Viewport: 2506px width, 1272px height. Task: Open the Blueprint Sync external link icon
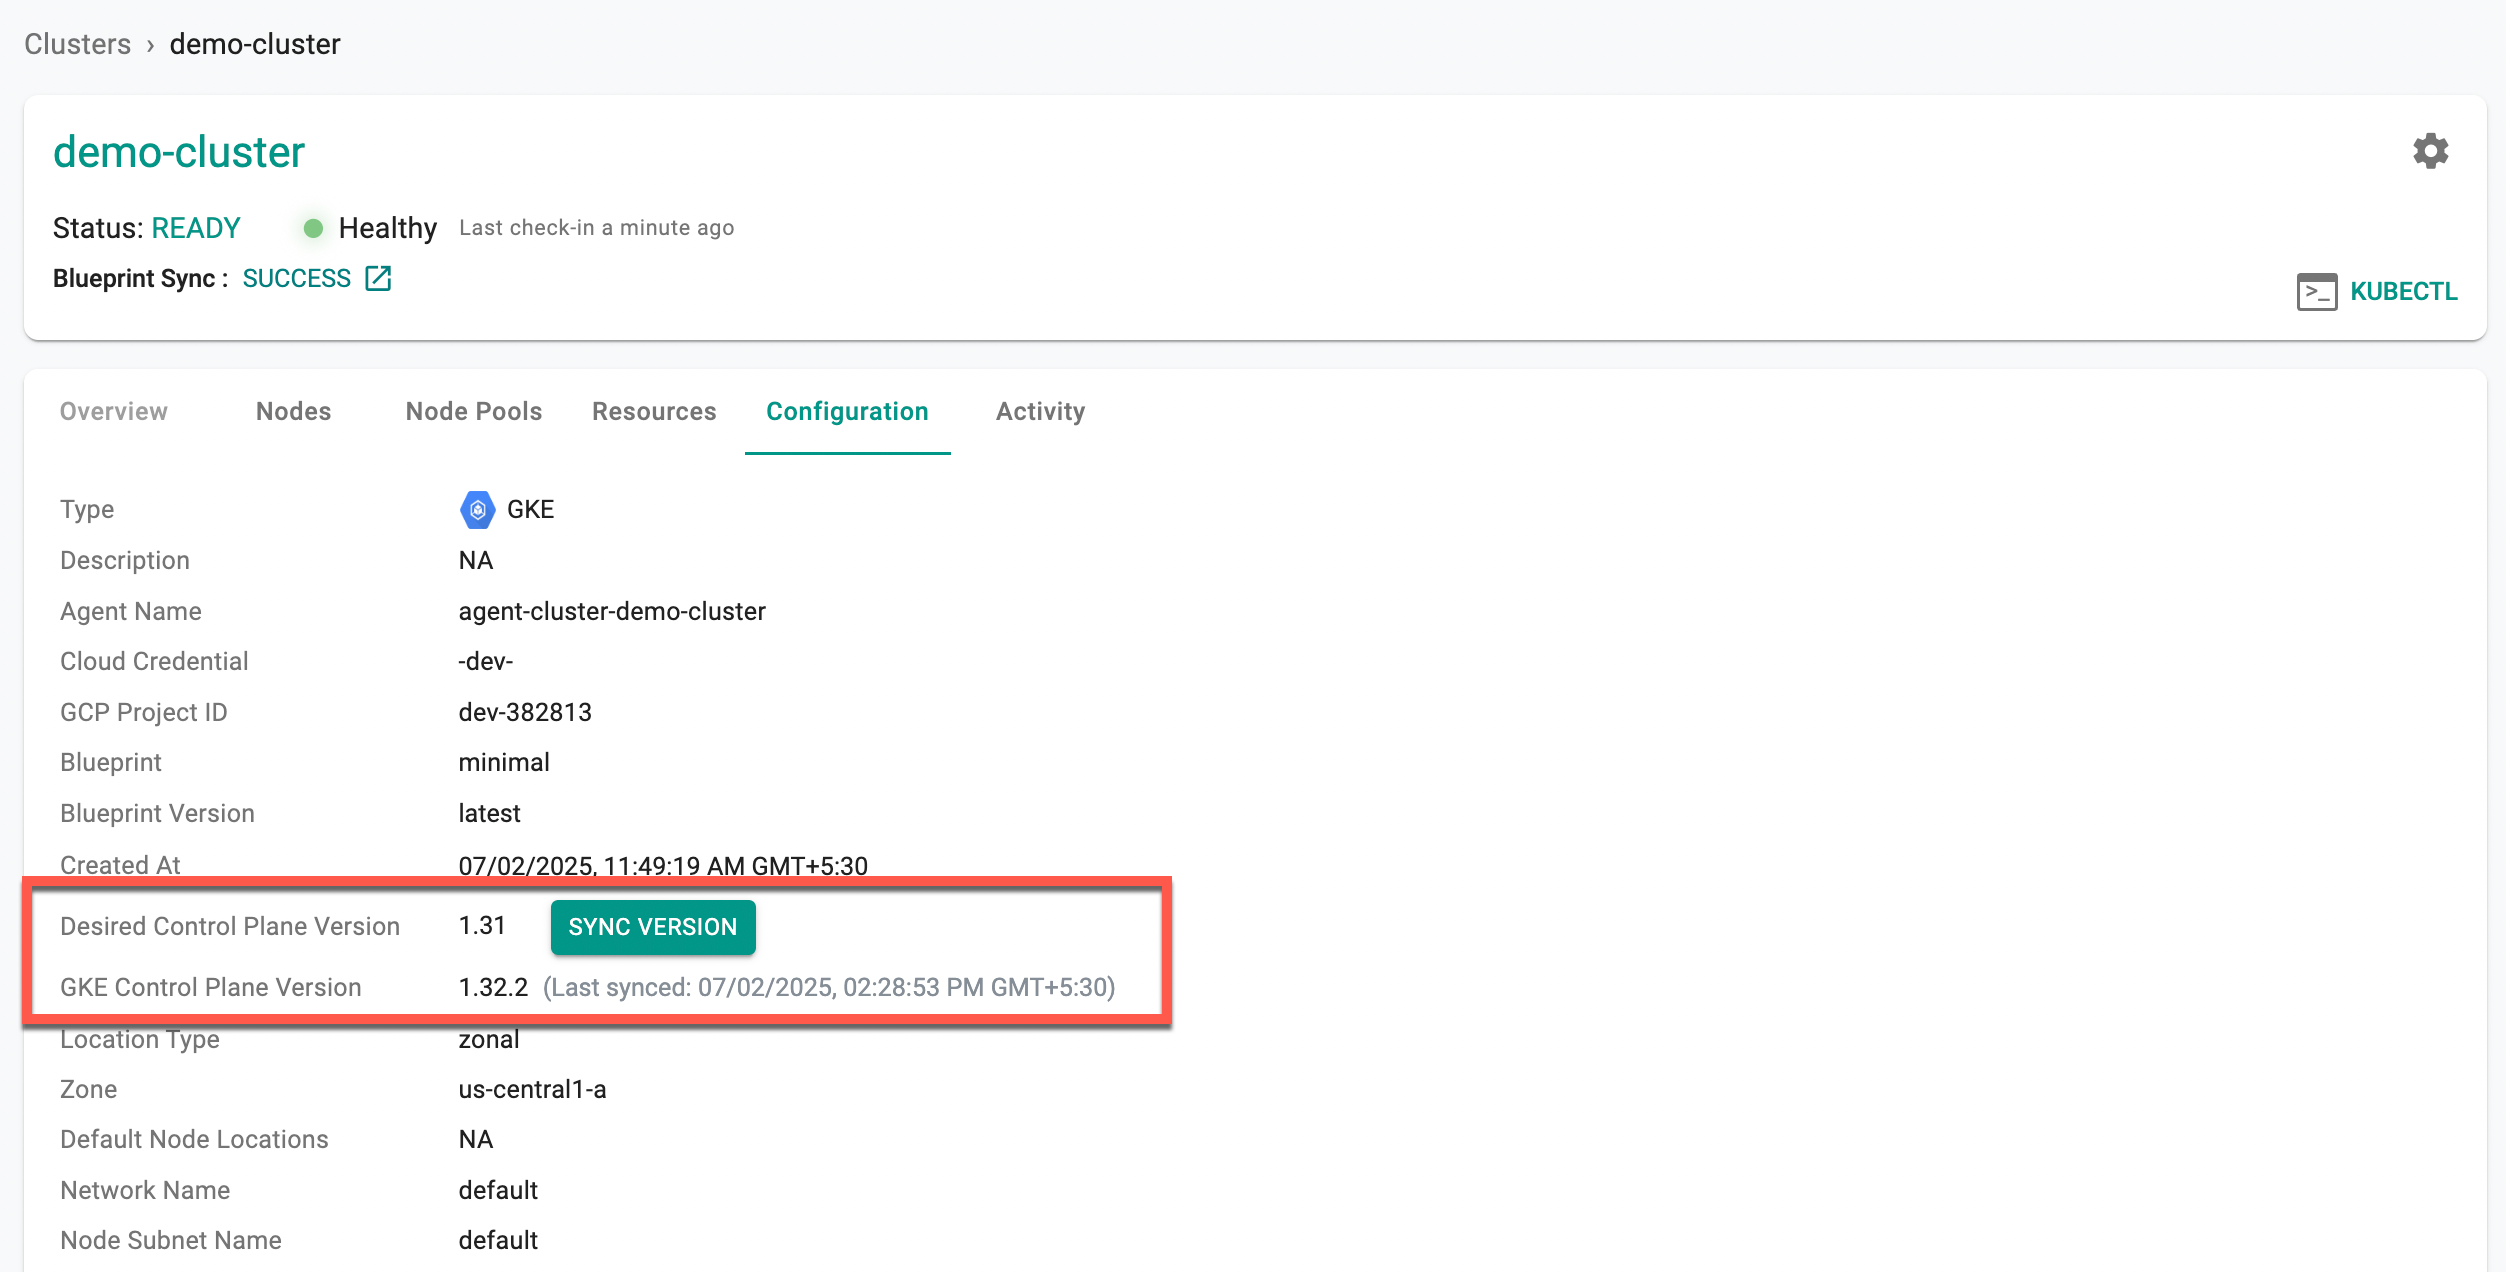tap(378, 278)
